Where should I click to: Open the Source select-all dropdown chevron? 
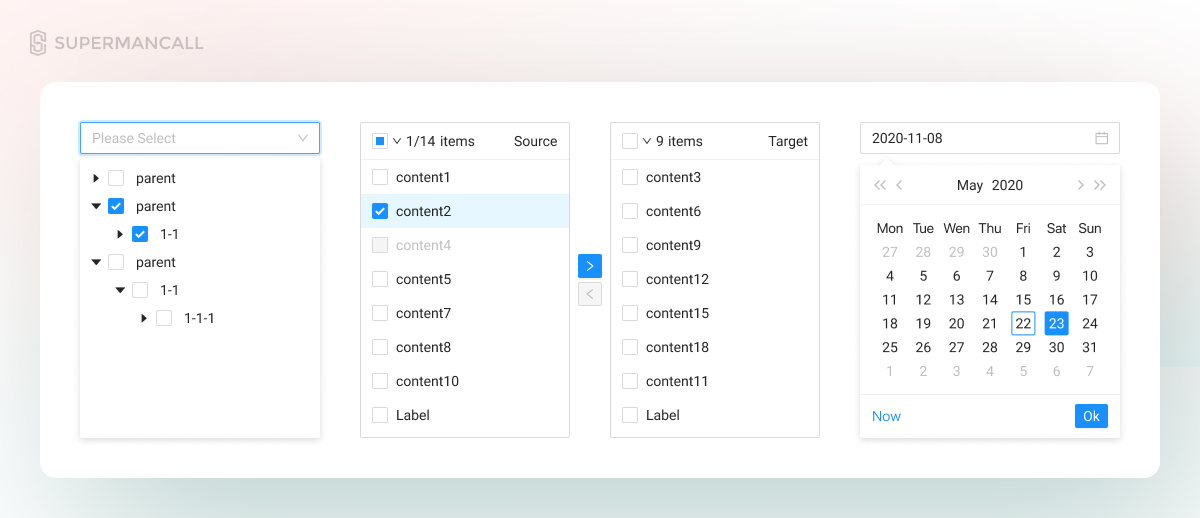[397, 141]
